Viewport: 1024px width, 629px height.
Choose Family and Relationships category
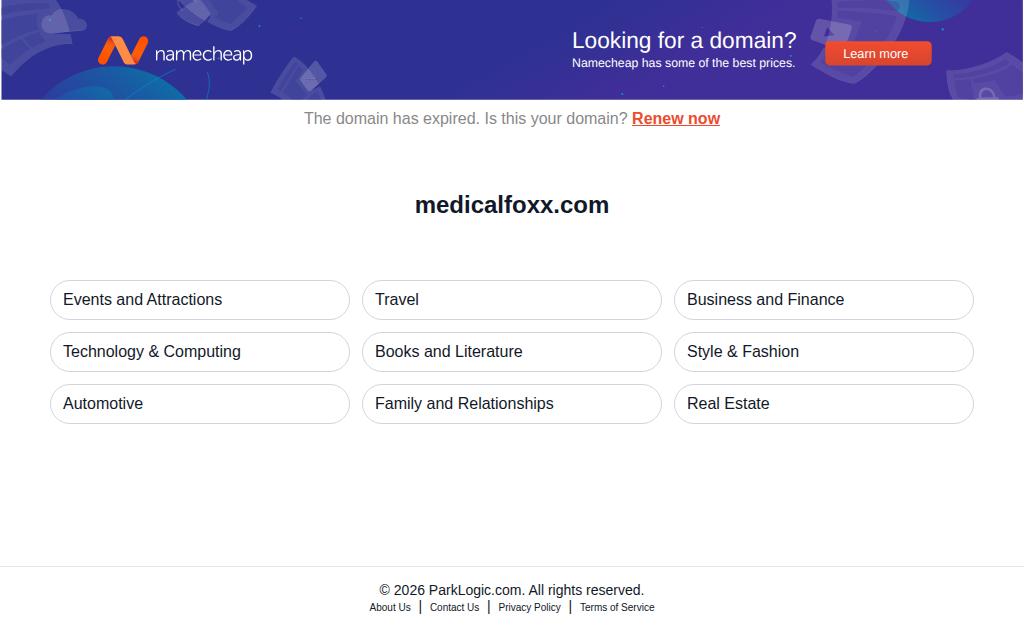point(512,404)
